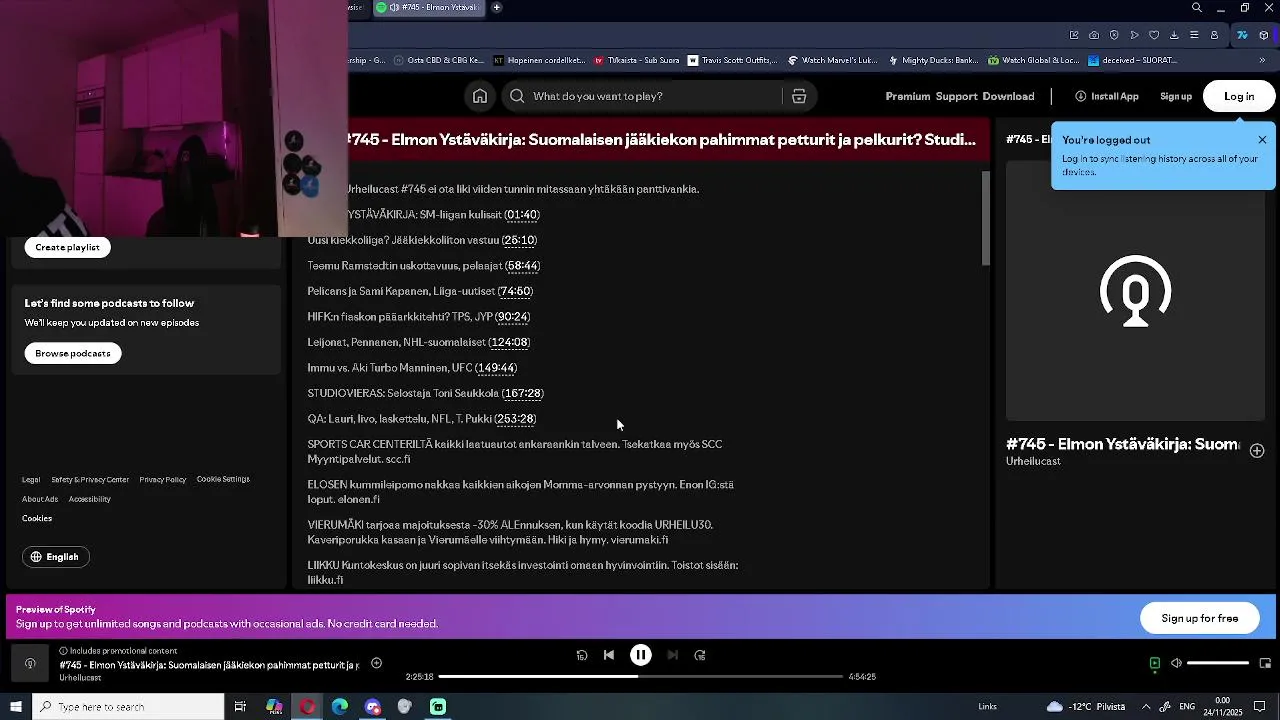
Task: Open Microsoft Edge from the taskbar
Action: pos(340,707)
